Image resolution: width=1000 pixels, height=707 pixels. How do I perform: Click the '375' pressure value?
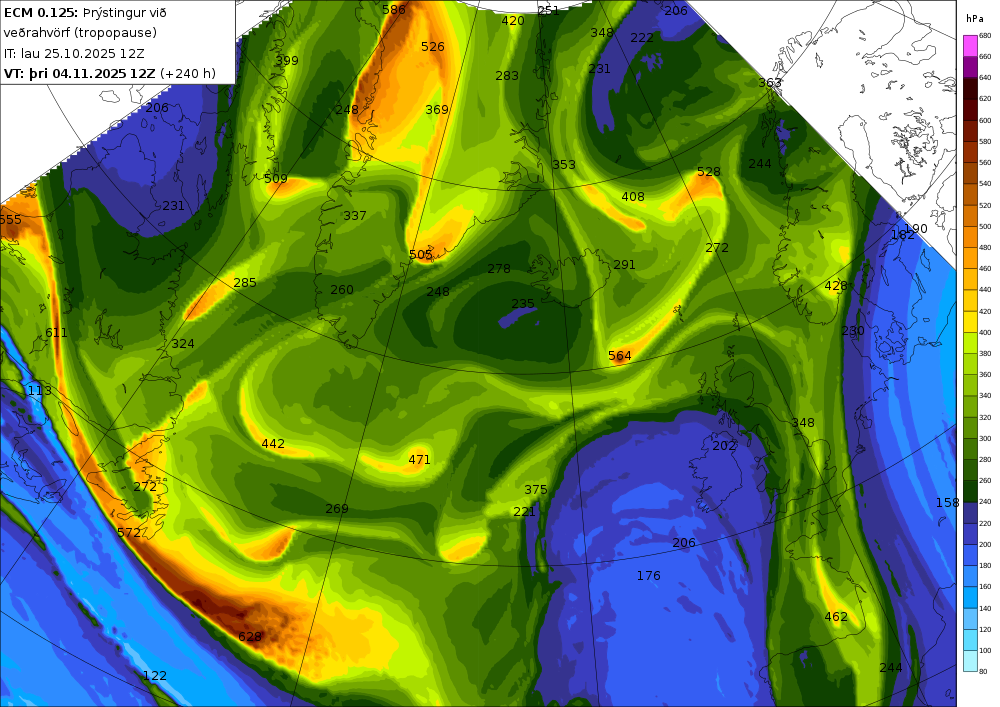pyautogui.click(x=536, y=490)
